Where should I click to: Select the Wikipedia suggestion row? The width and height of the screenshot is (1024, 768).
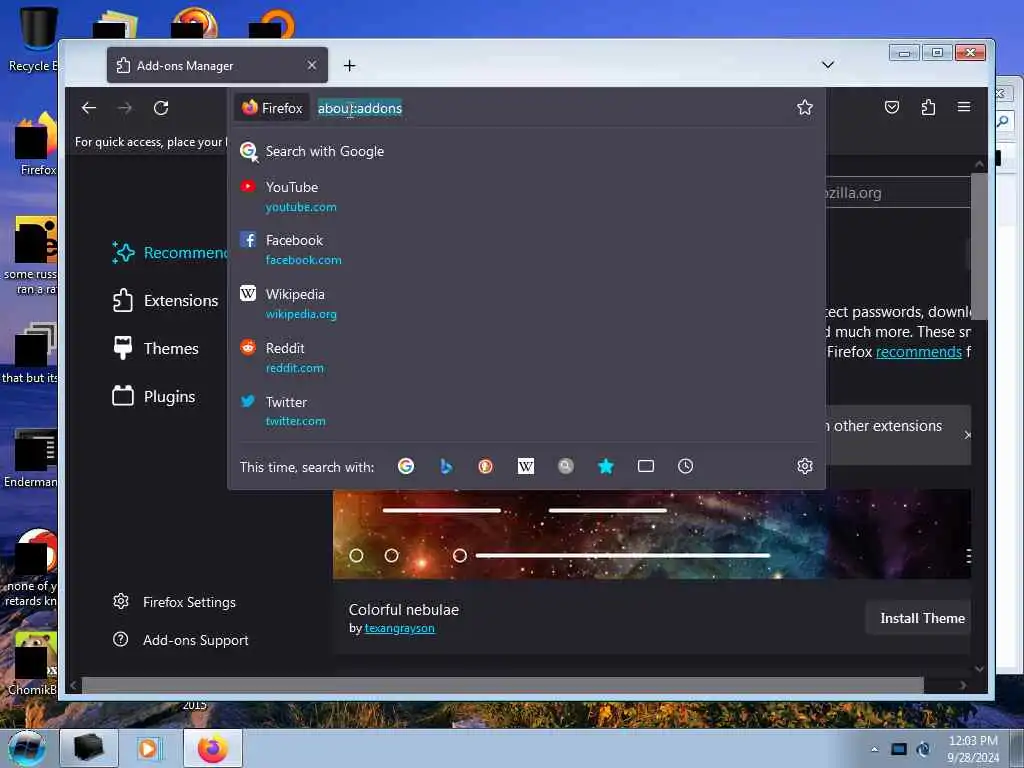[526, 304]
